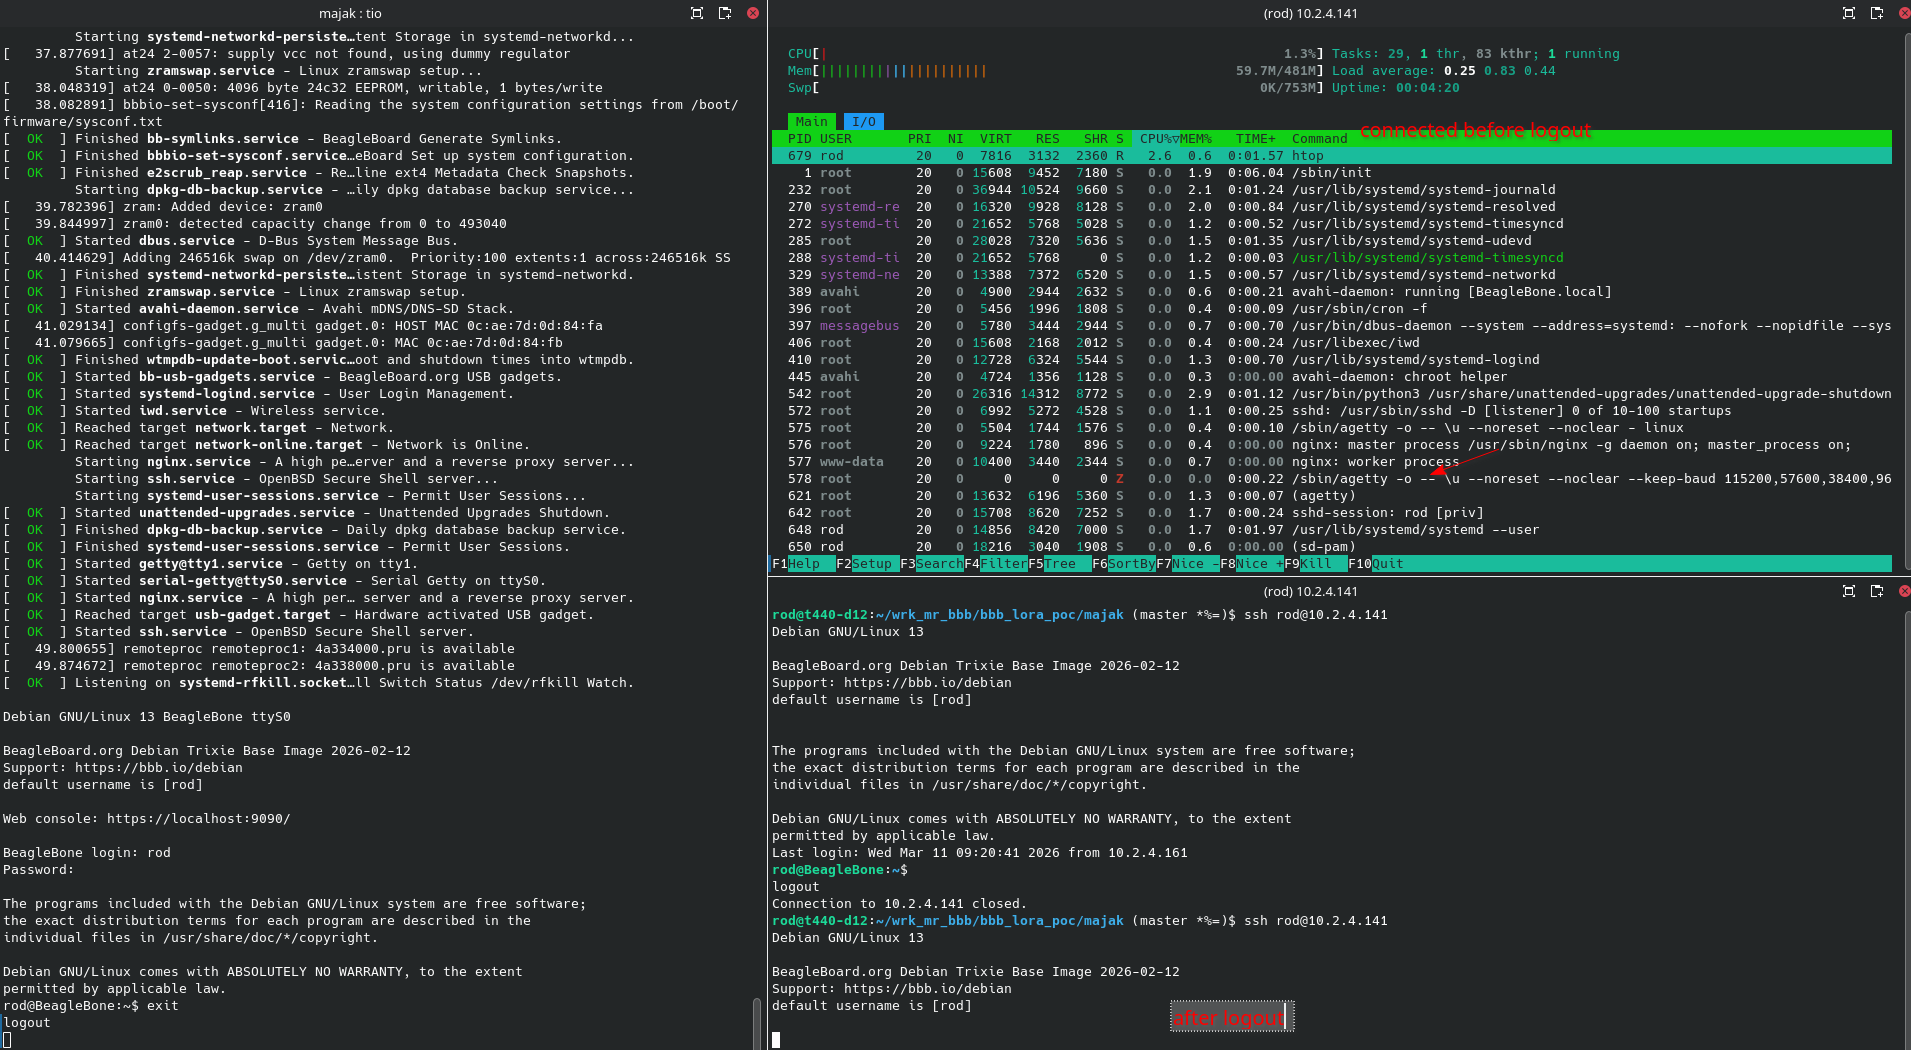Maximize the bottom-right ssh terminal pane
The width and height of the screenshot is (1911, 1050).
pos(1848,591)
